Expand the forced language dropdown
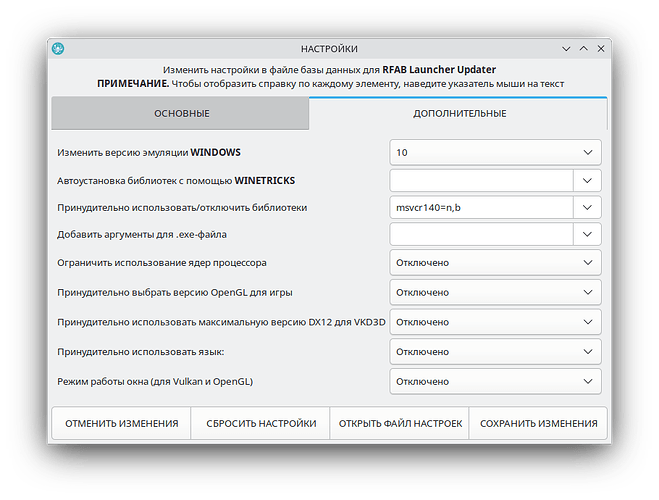 pyautogui.click(x=495, y=352)
